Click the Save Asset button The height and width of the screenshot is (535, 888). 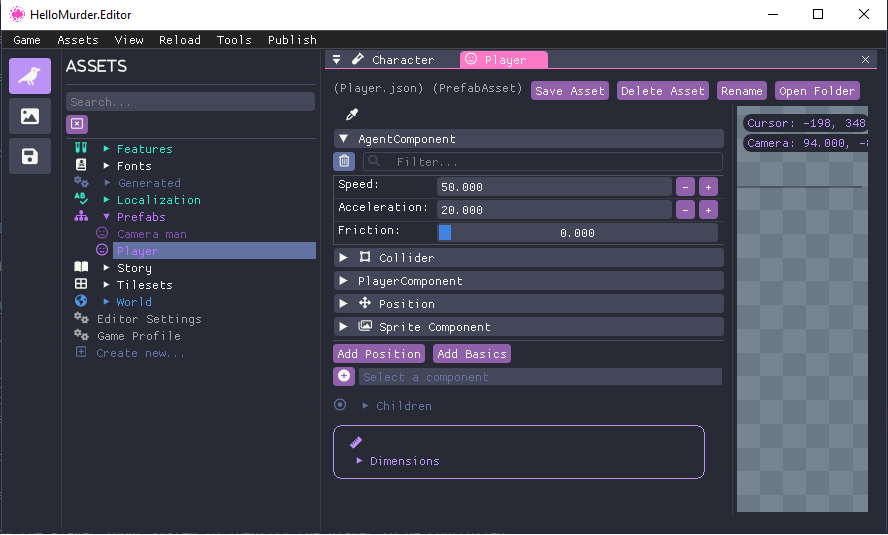pos(569,91)
